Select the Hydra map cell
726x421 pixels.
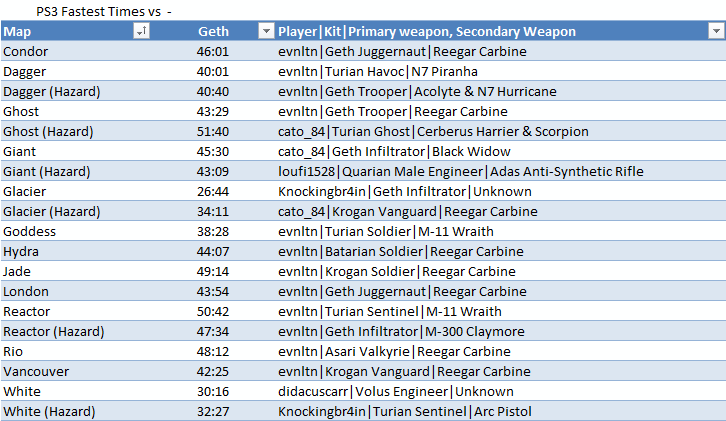pos(76,251)
